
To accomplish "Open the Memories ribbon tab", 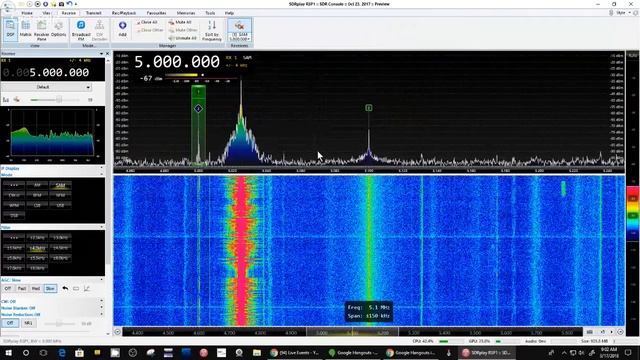I will [x=186, y=13].
